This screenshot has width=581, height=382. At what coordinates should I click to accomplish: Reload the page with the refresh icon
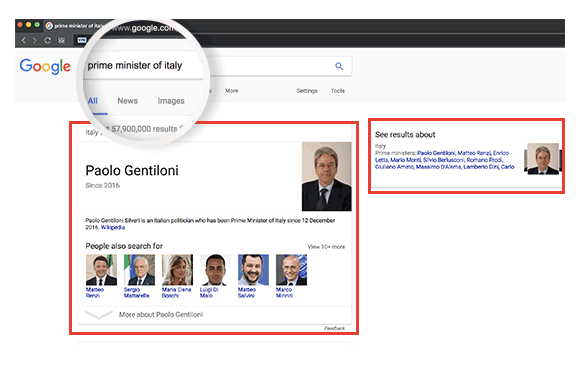coord(48,40)
